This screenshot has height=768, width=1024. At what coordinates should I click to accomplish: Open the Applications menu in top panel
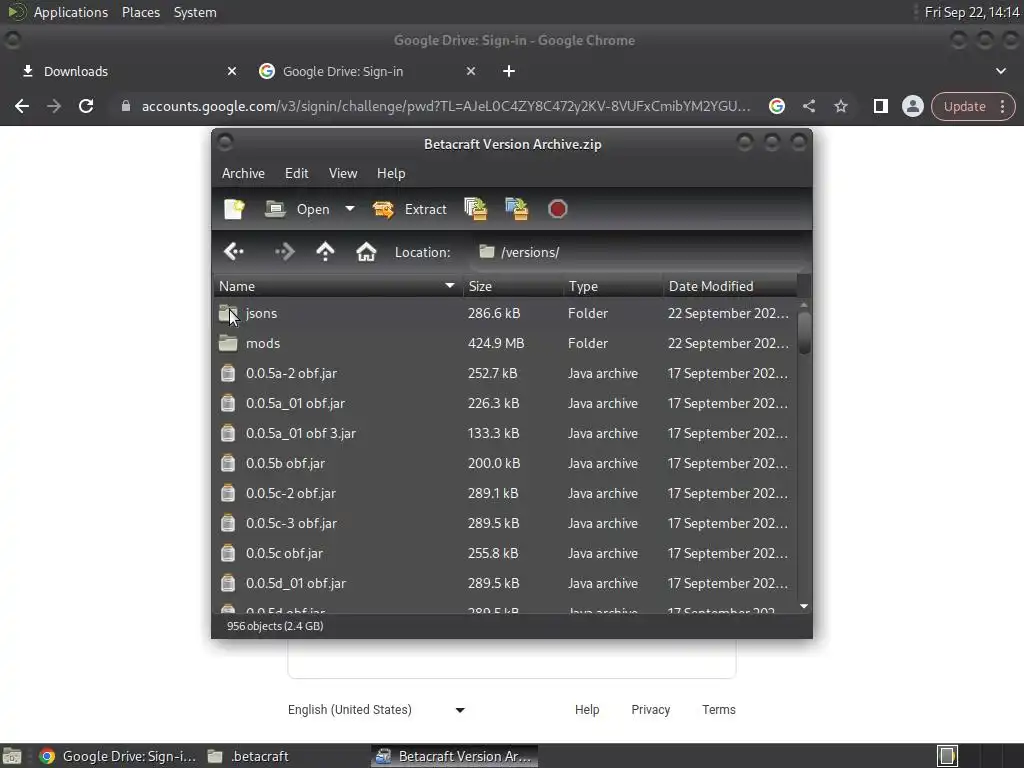71,12
